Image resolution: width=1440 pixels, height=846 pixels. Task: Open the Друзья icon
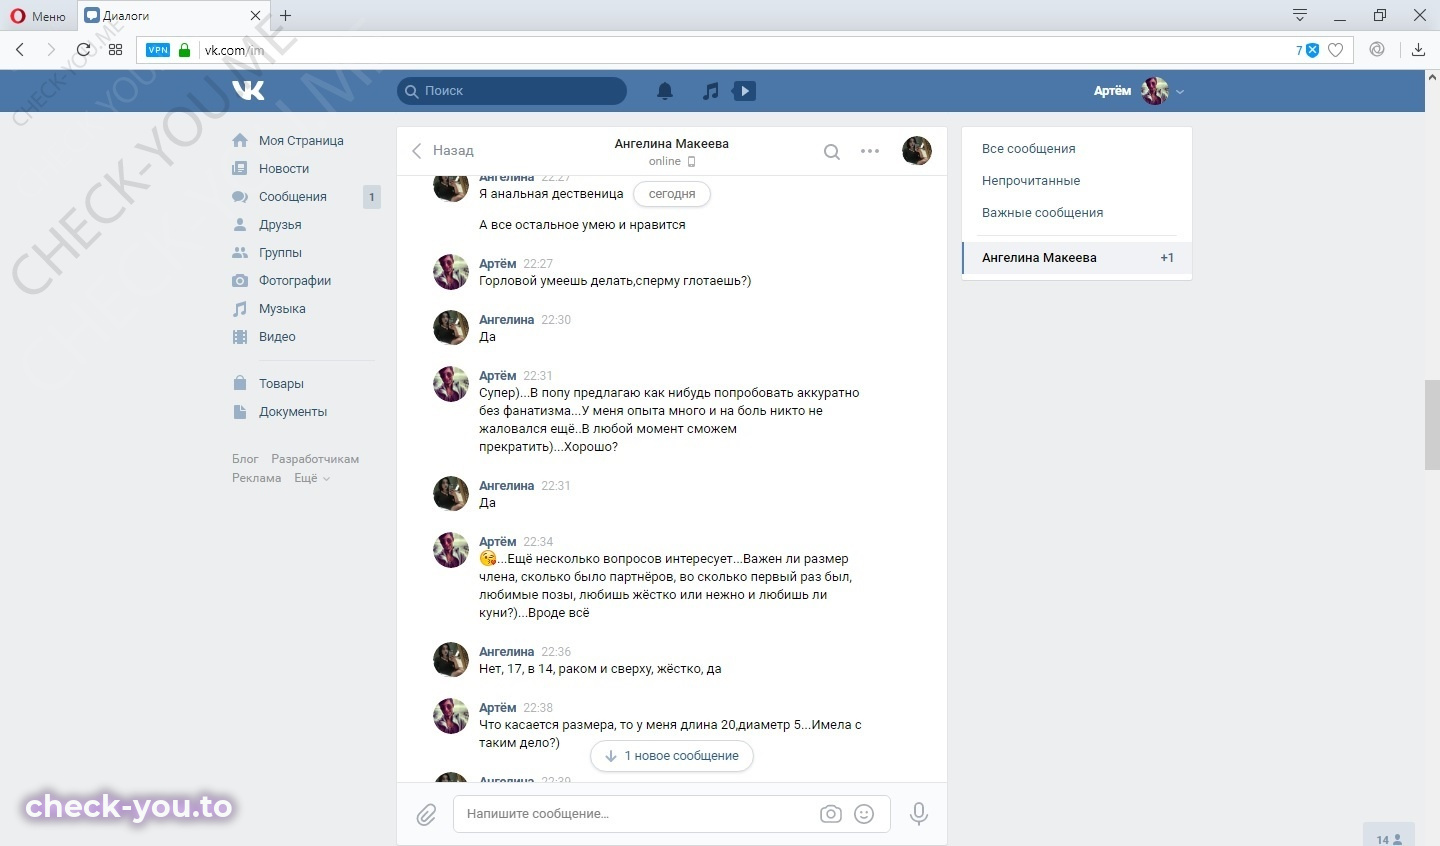point(240,225)
